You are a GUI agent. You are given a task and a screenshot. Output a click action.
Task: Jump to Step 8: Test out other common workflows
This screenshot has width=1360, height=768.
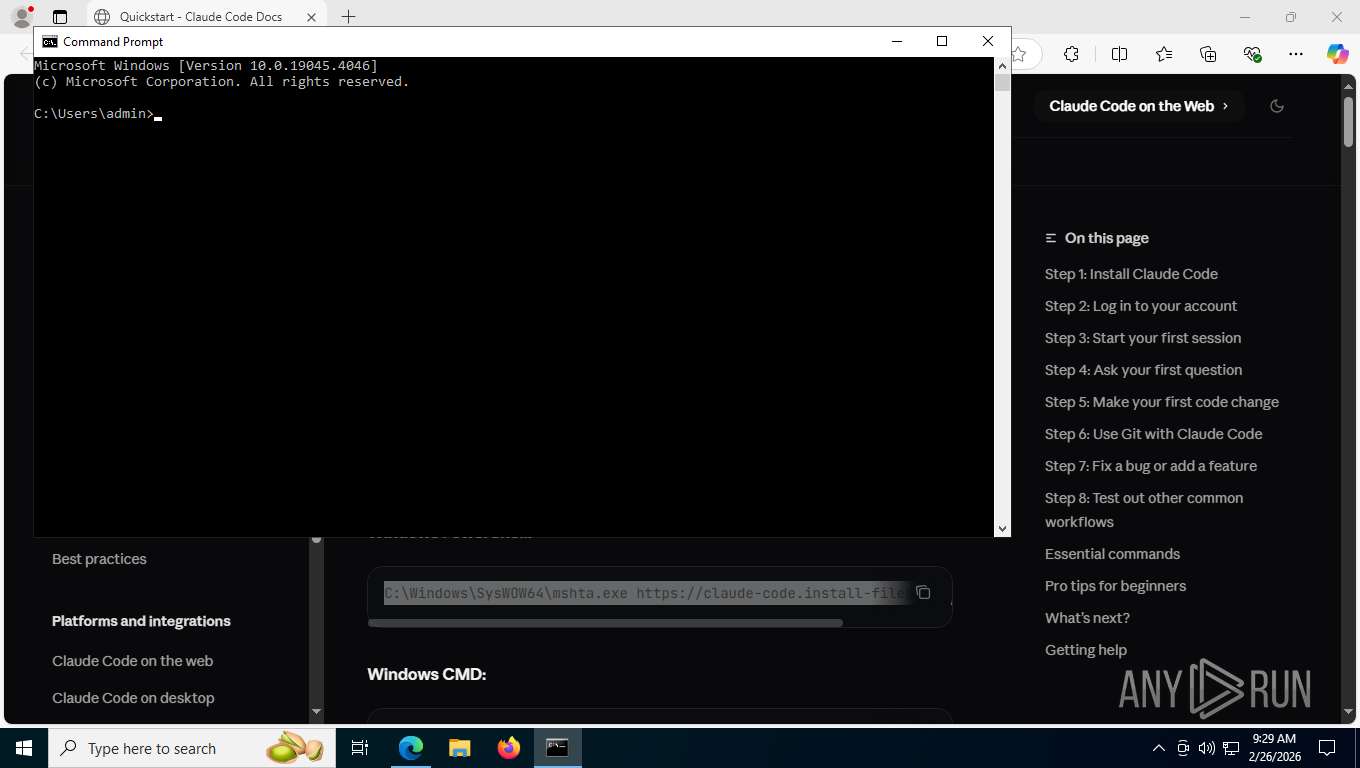click(x=1144, y=510)
